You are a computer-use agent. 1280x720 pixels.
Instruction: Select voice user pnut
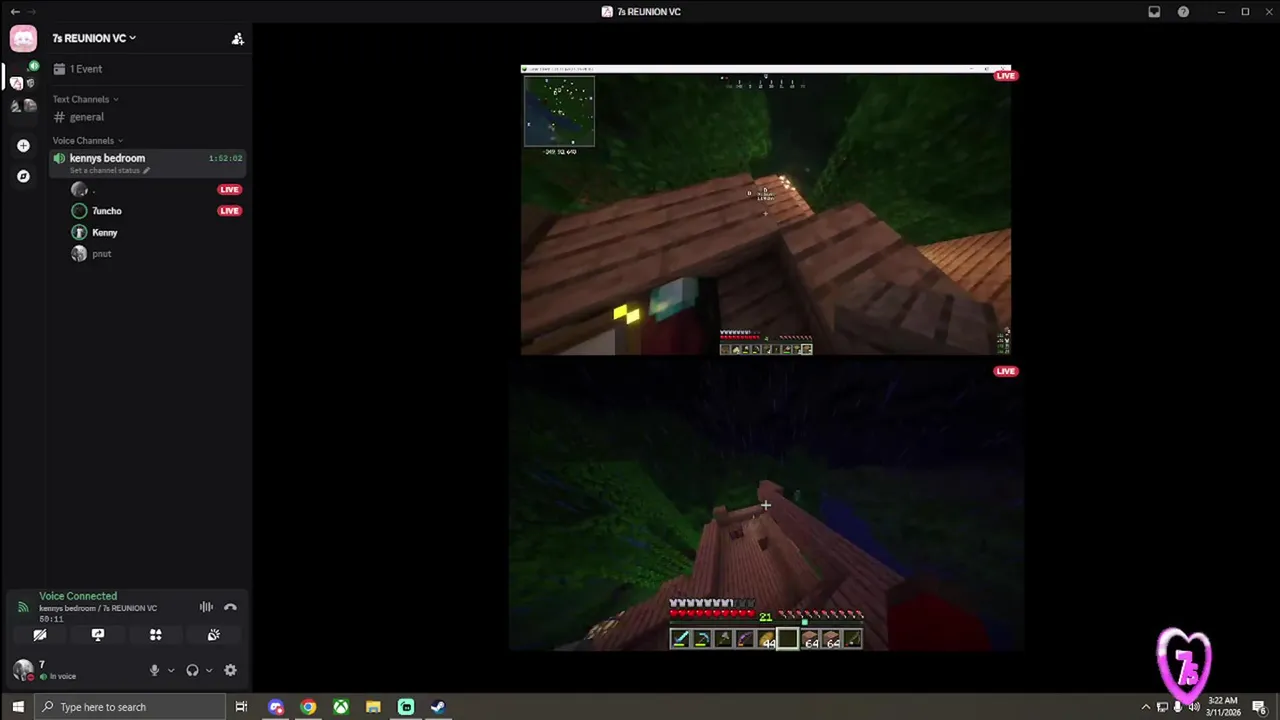(101, 254)
